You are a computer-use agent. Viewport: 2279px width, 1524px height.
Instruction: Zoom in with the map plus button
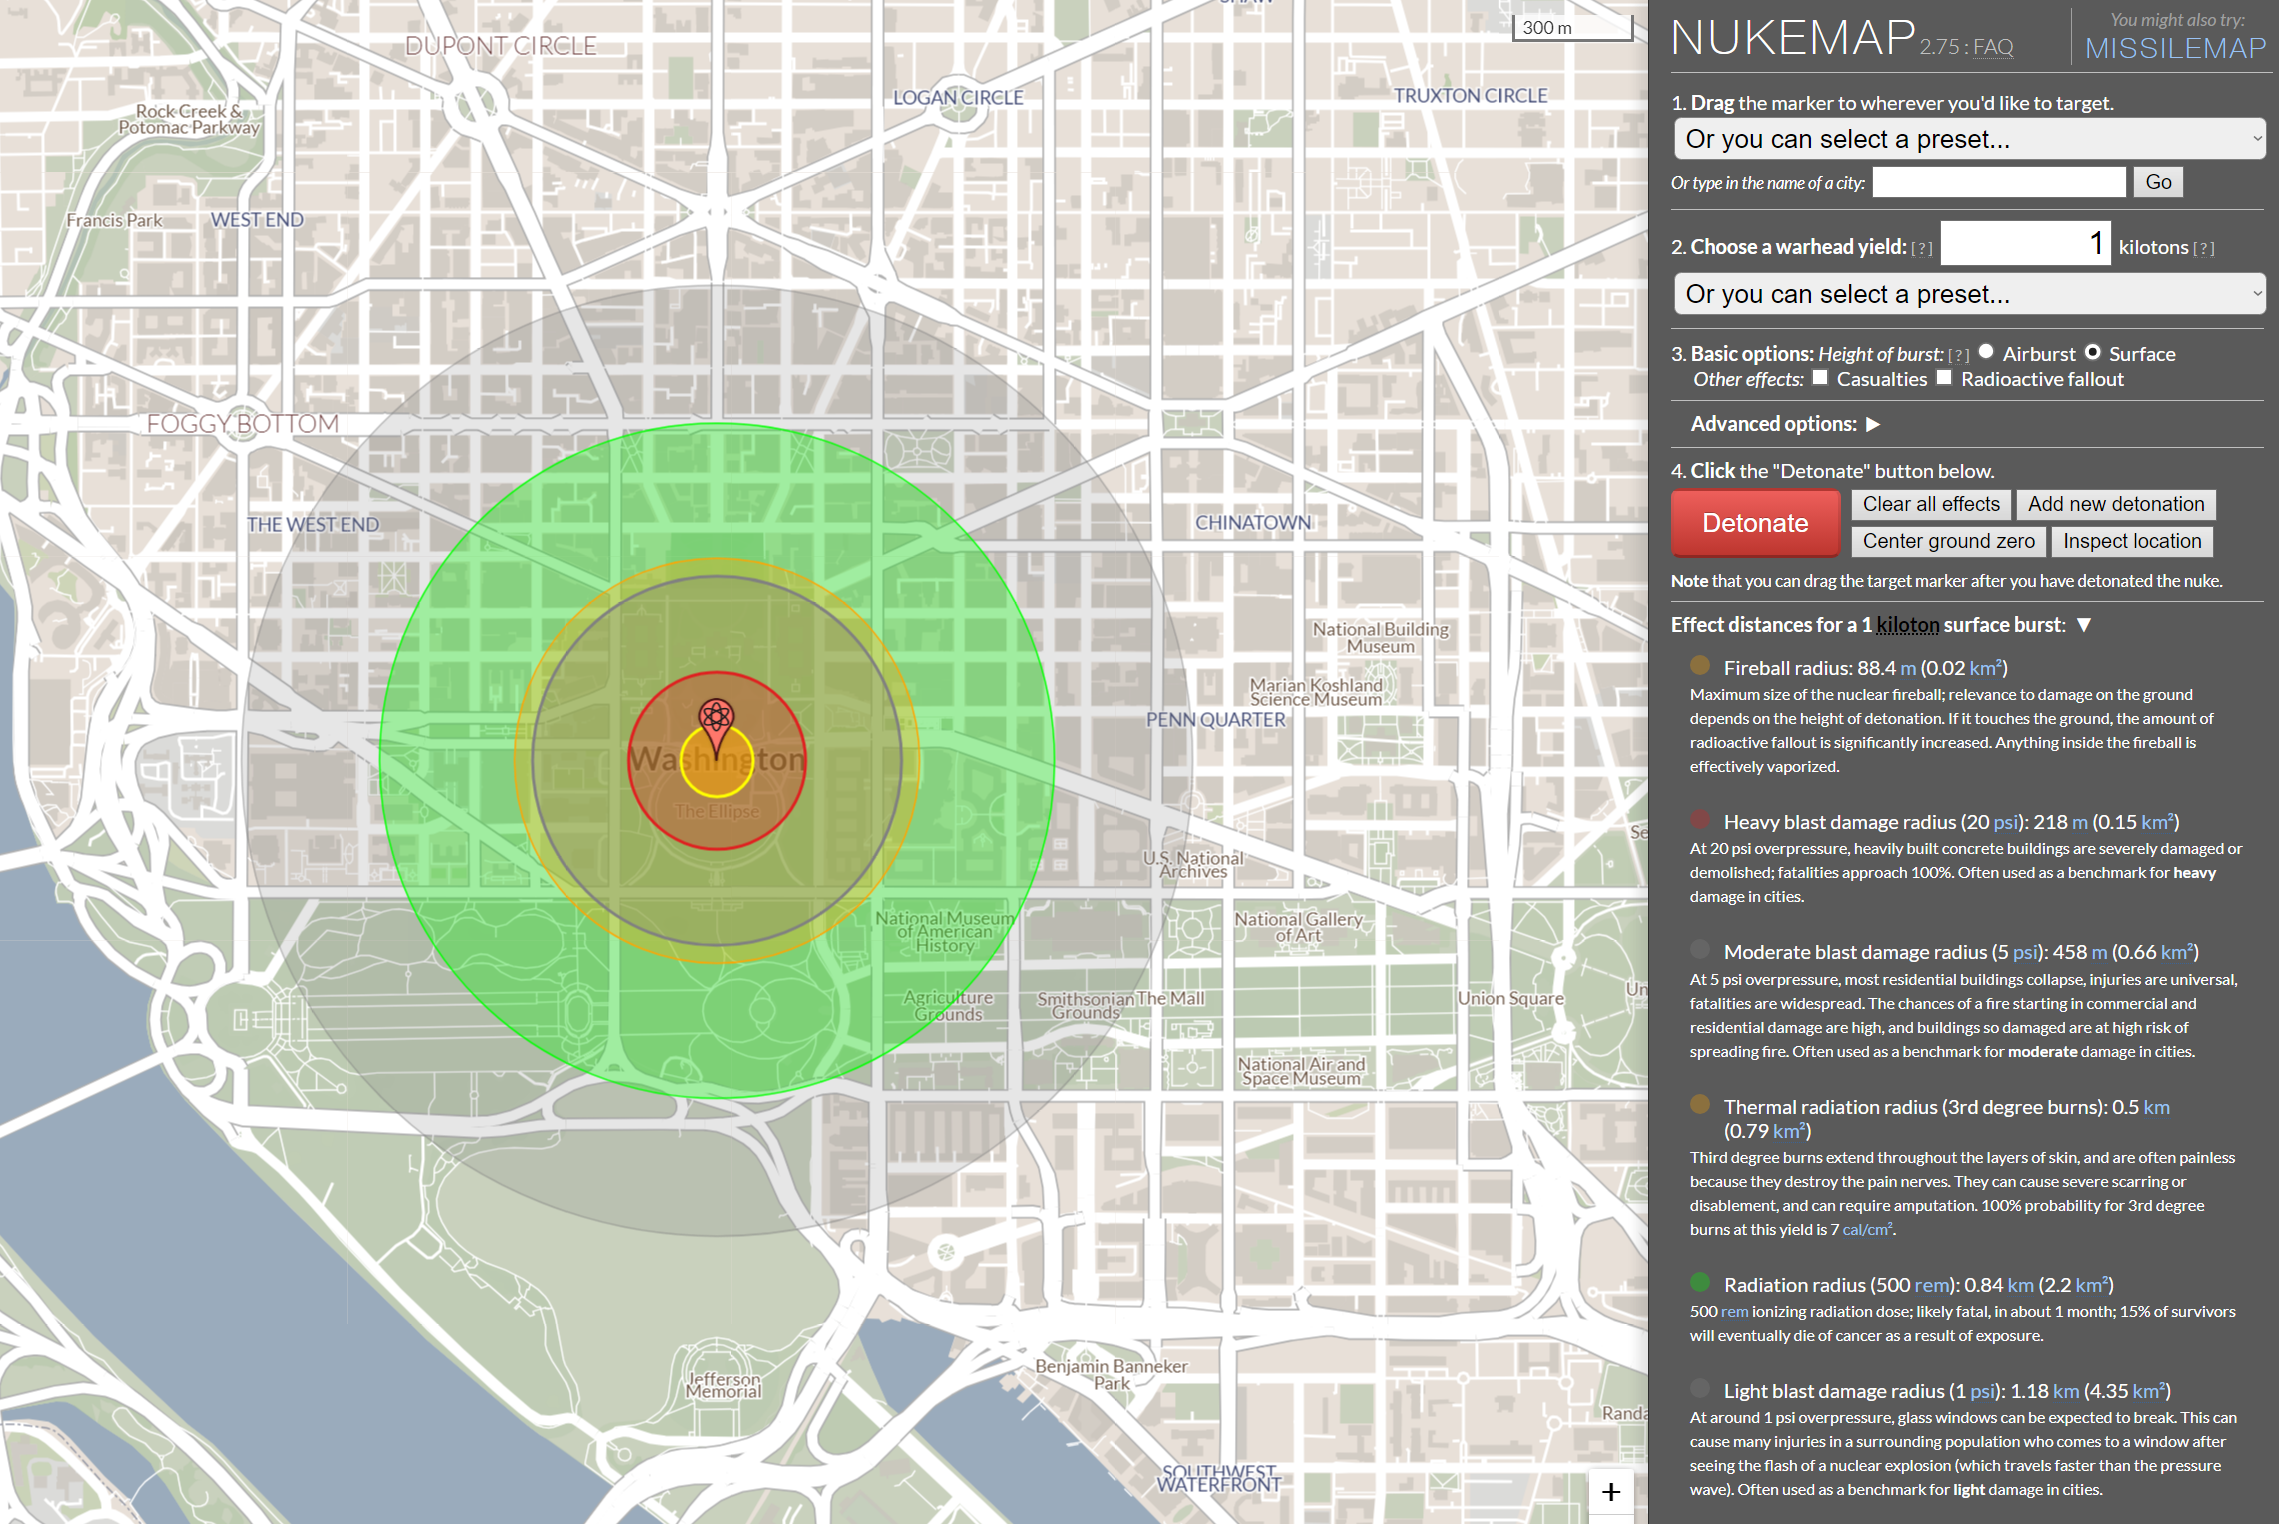coord(1610,1492)
